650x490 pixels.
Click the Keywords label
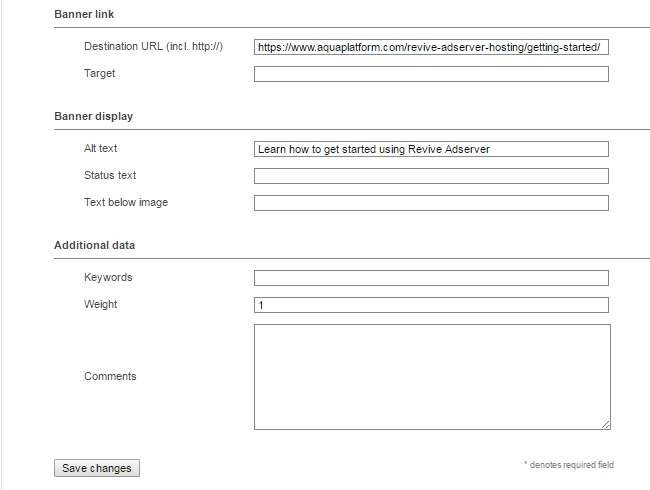click(108, 277)
